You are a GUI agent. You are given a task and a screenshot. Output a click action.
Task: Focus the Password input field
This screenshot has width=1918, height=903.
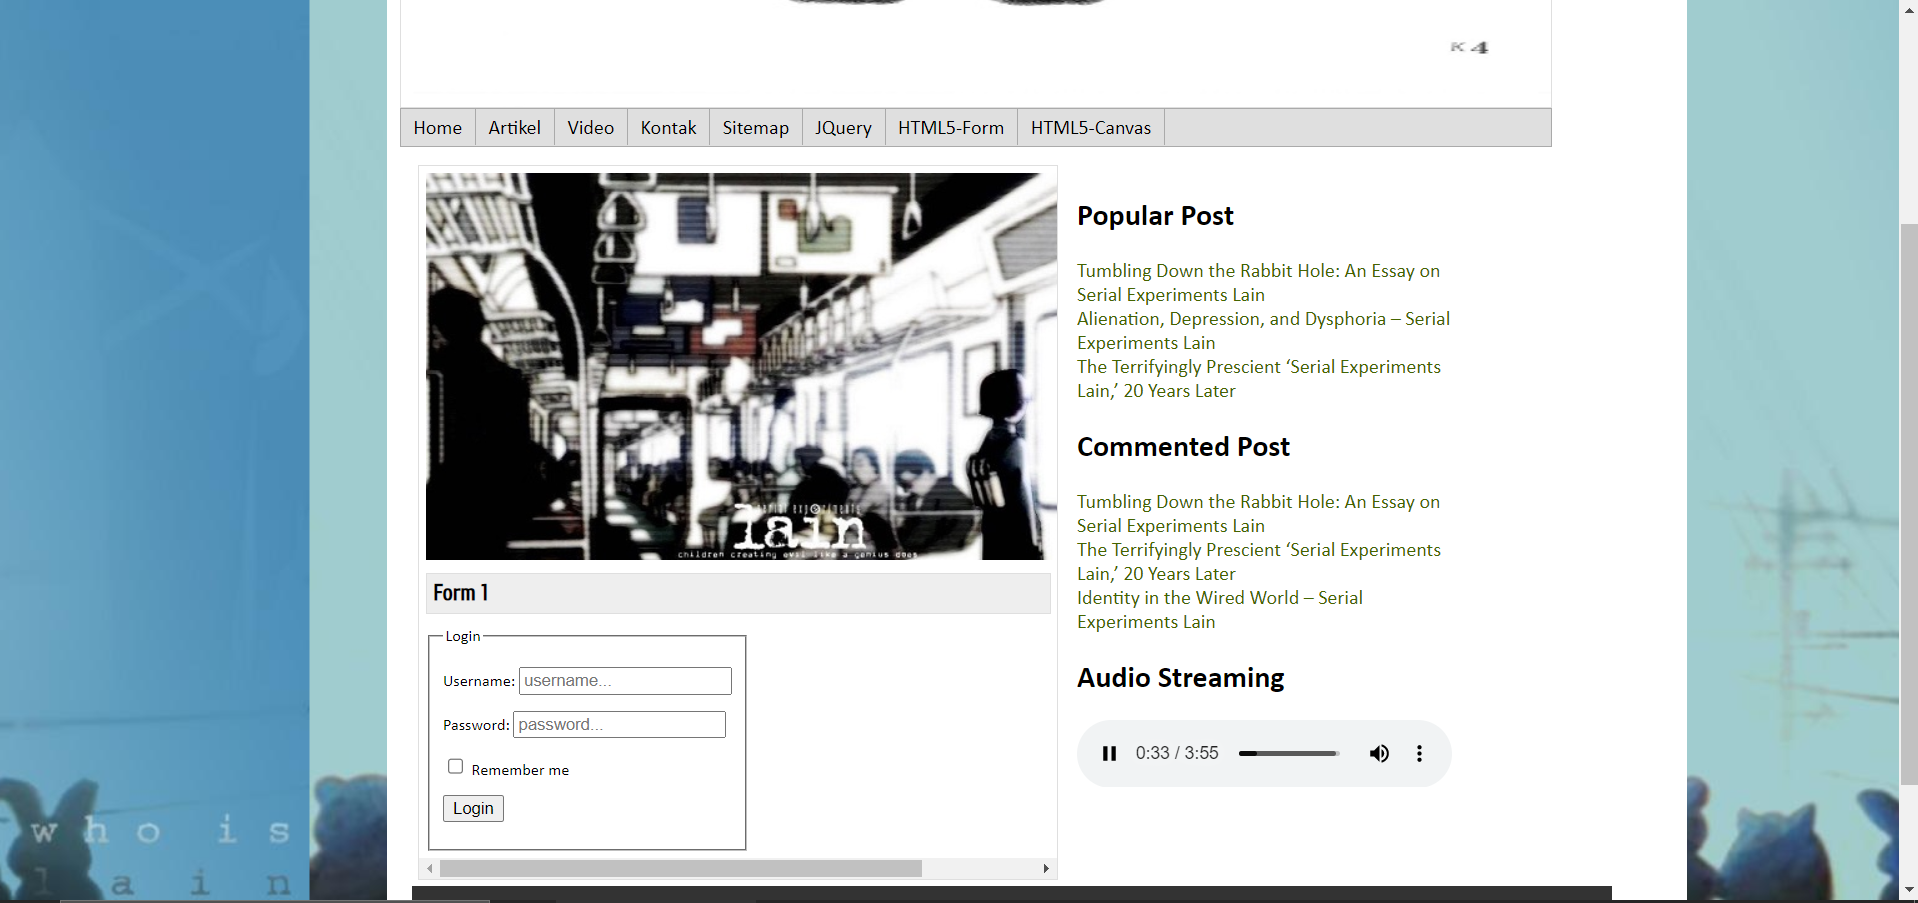click(619, 725)
